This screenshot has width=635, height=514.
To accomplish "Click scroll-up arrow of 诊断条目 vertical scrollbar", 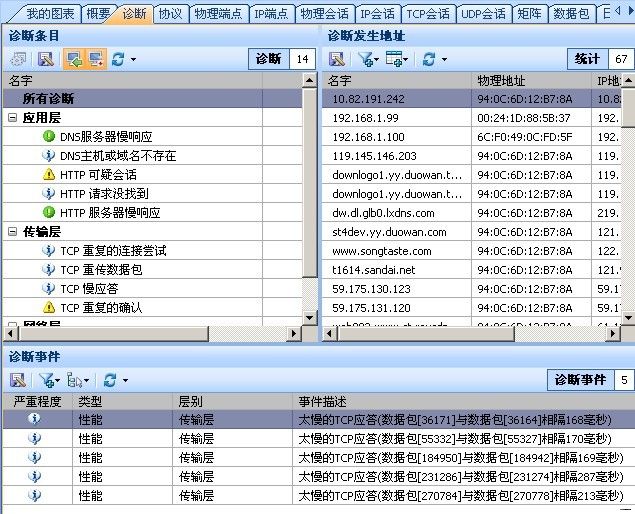I will tap(309, 81).
